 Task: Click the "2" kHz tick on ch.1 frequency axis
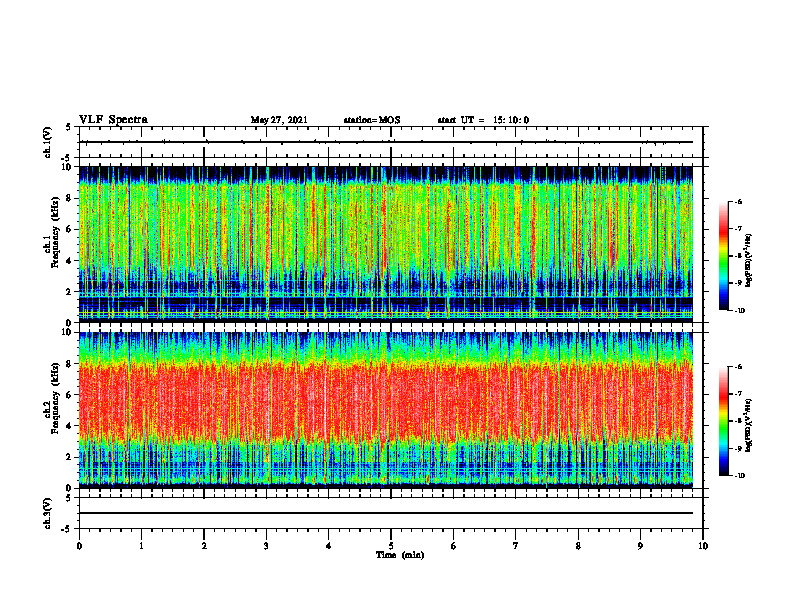(x=70, y=292)
